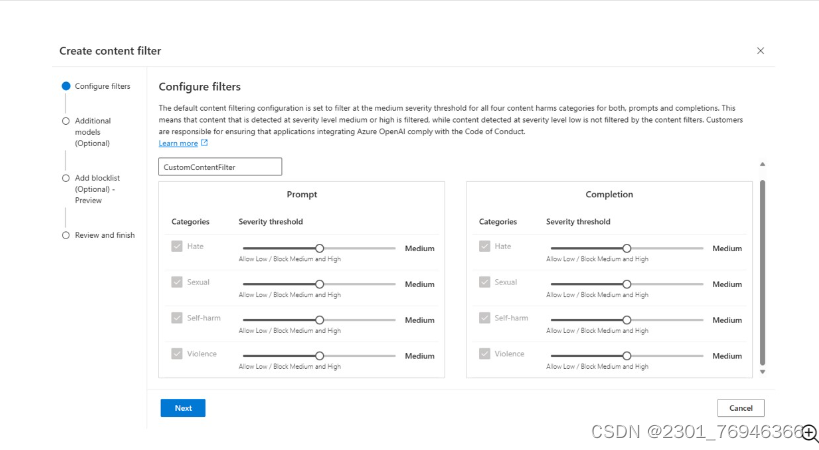
Task: Toggle the Prompt Hate category checkbox
Action: point(177,246)
